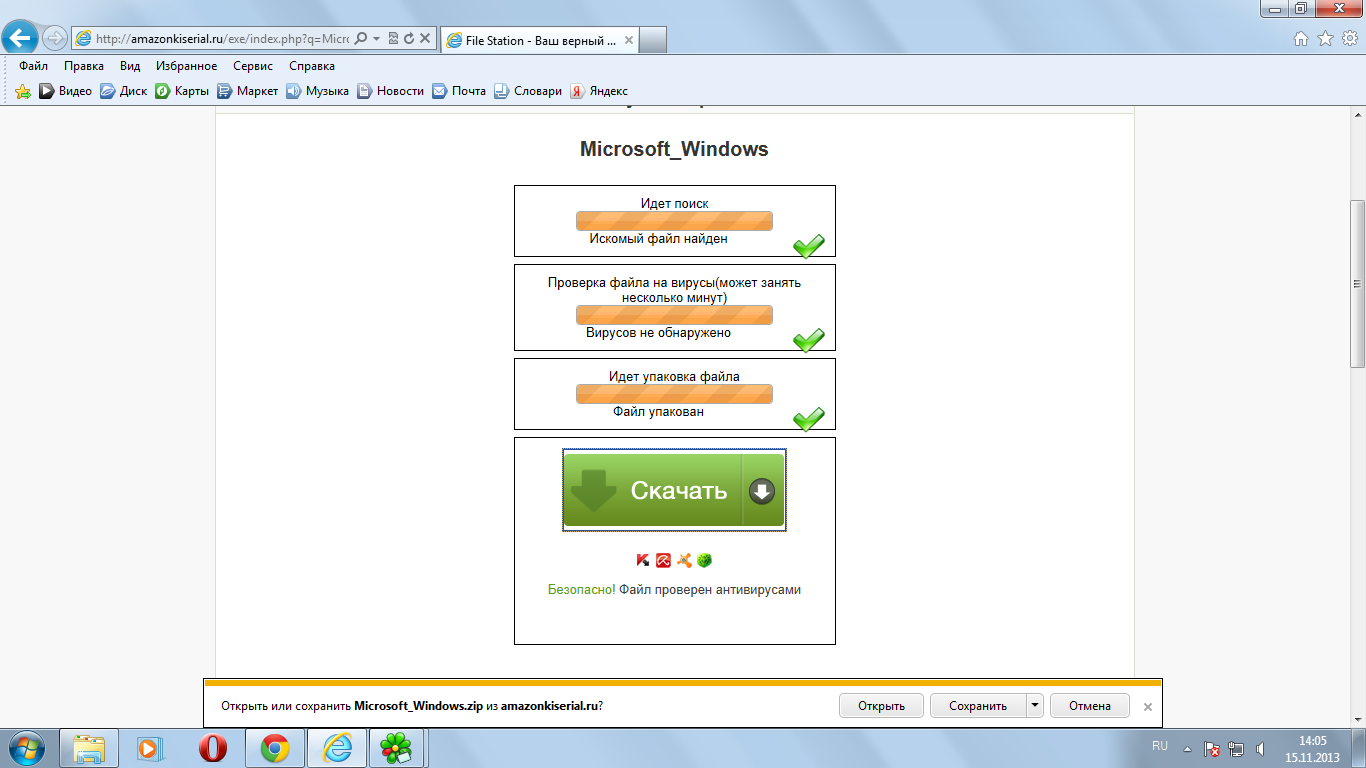Dismiss the download notification bar with X

tap(1148, 706)
